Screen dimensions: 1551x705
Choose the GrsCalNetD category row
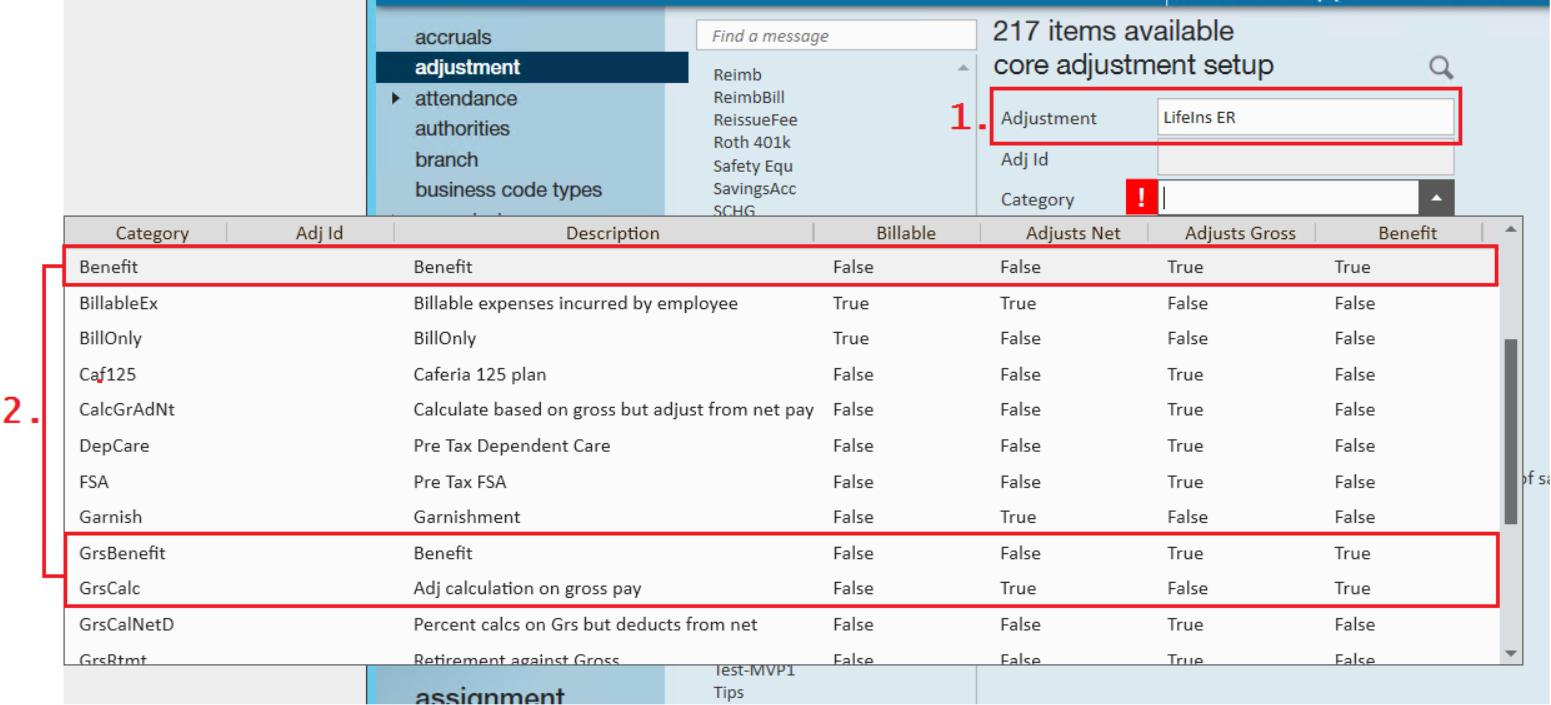(782, 624)
